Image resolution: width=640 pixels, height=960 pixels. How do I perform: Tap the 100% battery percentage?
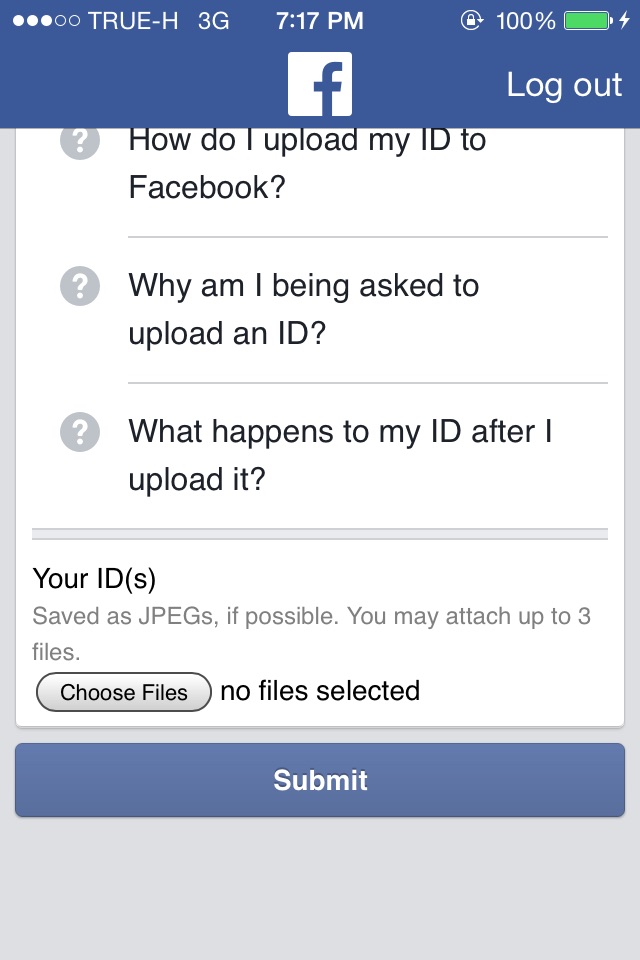tap(525, 21)
